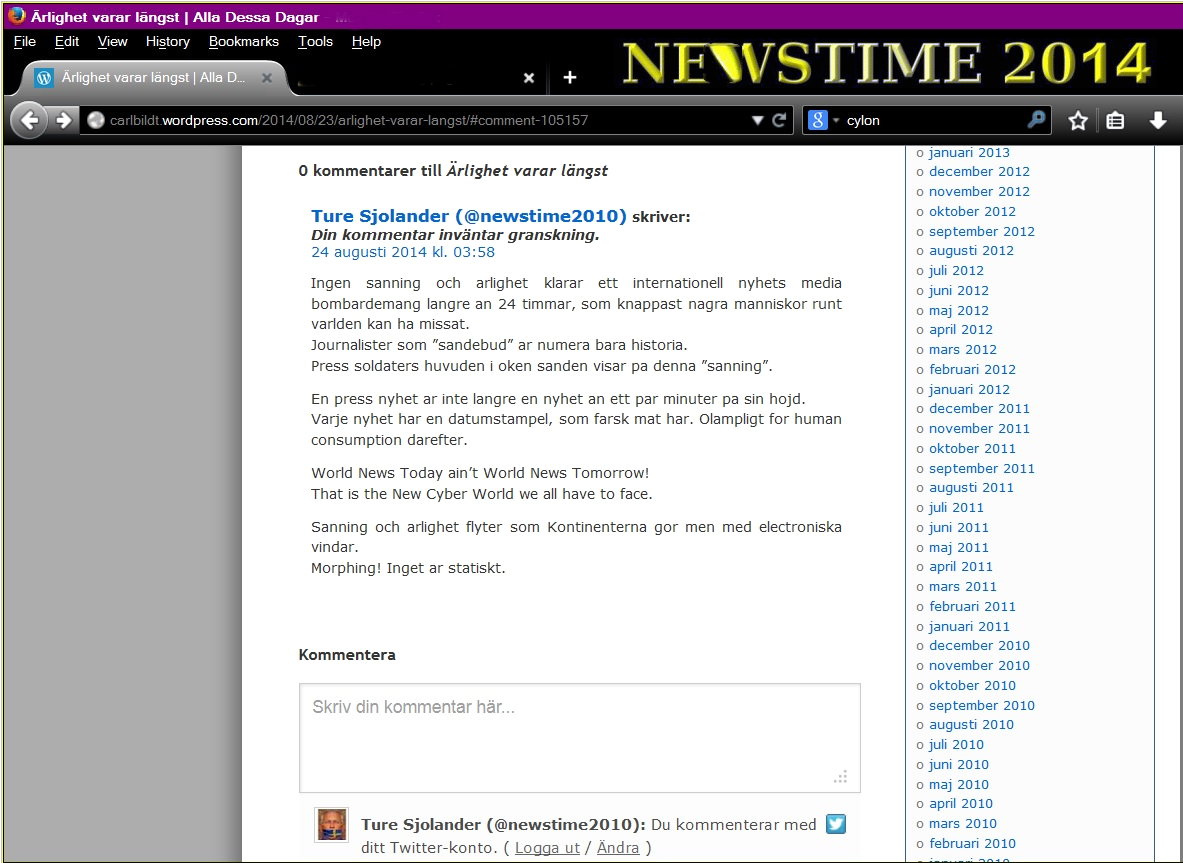Go back with the back arrow button
This screenshot has width=1183, height=863.
coord(29,120)
